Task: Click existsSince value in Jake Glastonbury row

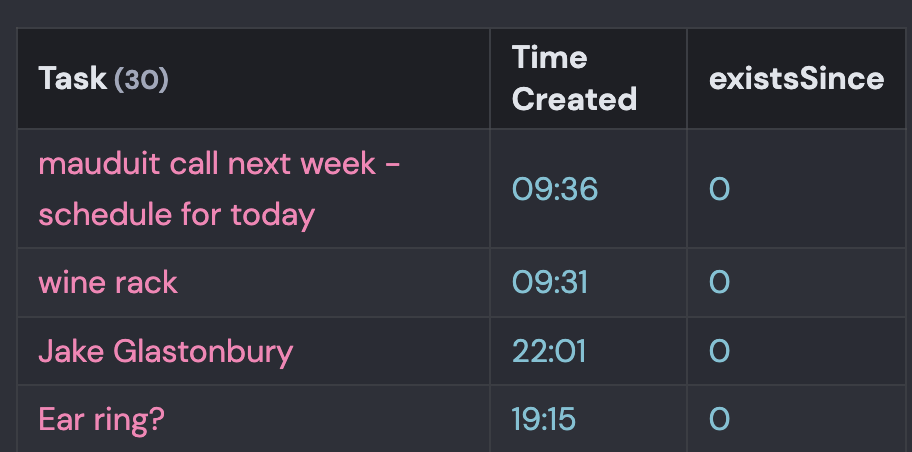Action: 719,351
